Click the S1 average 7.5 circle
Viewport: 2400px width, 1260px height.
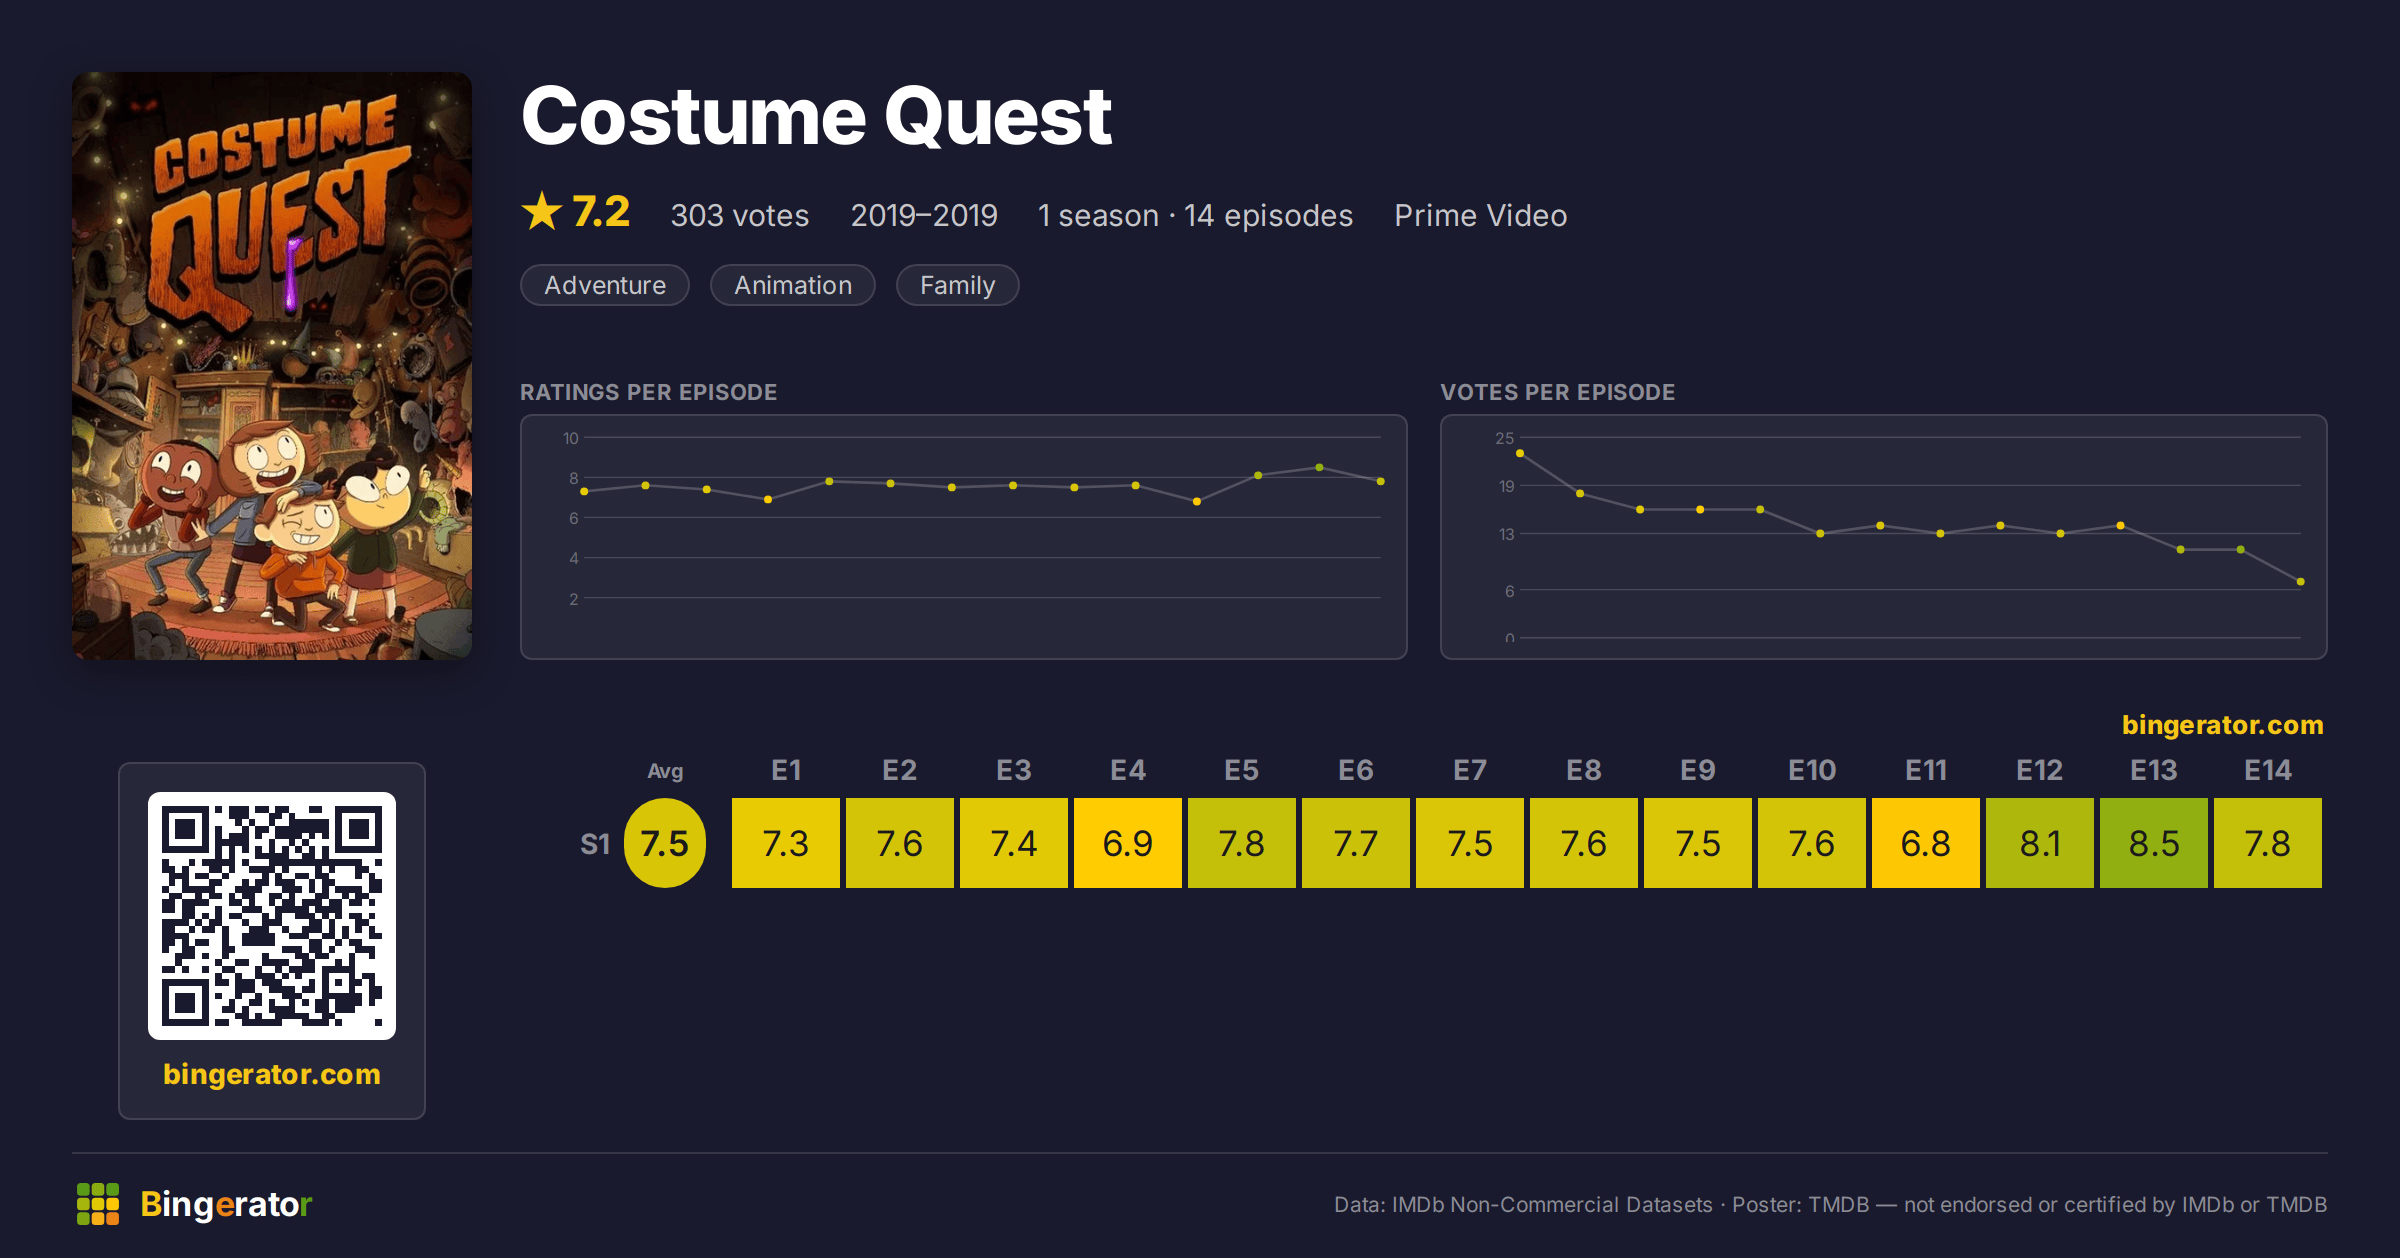point(665,843)
